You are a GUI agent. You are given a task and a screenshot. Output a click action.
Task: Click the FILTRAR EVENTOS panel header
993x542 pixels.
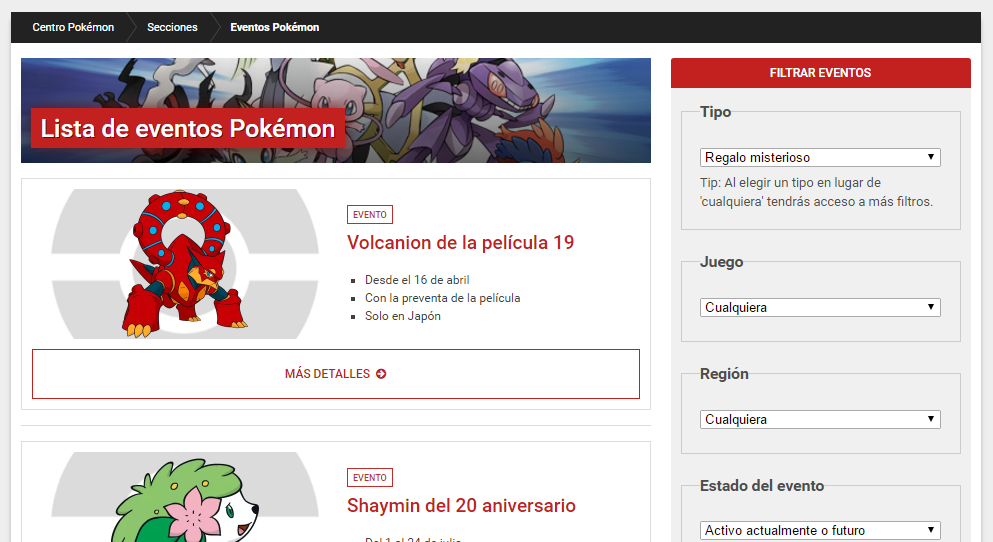[820, 73]
